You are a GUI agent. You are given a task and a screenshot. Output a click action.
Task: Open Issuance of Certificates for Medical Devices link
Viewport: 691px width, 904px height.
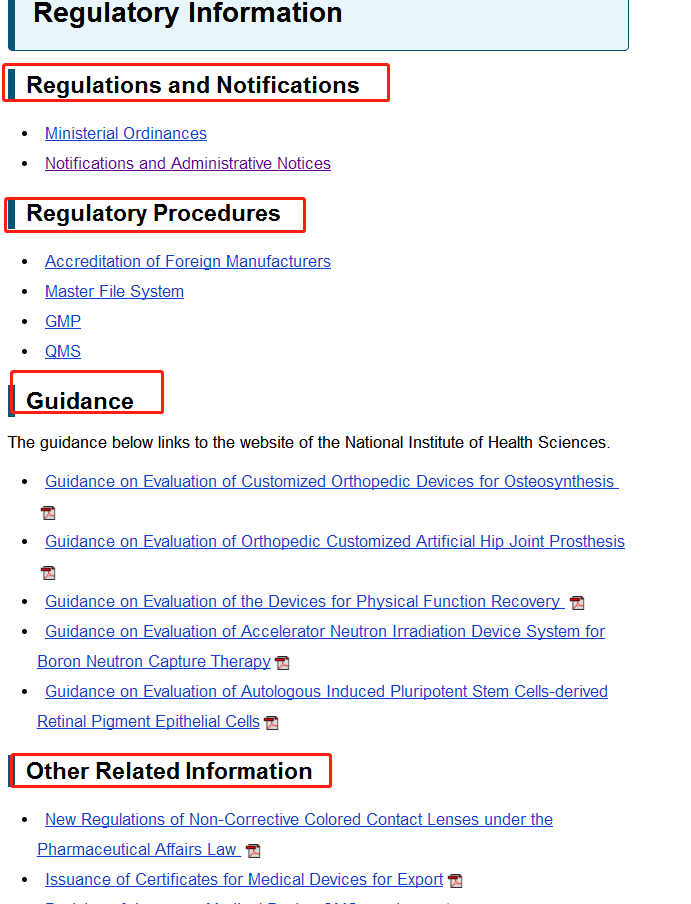244,879
